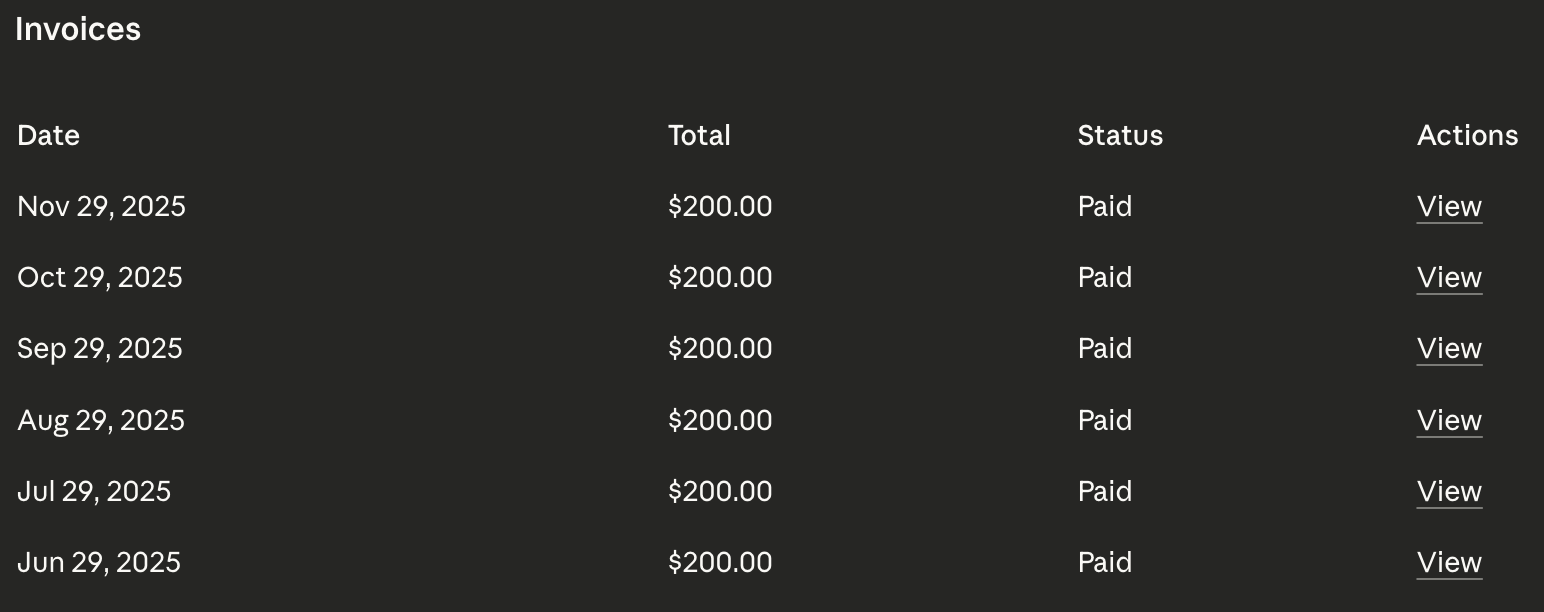The image size is (1544, 612).
Task: Click the $200.00 total for Aug 29, 2025
Action: [720, 420]
